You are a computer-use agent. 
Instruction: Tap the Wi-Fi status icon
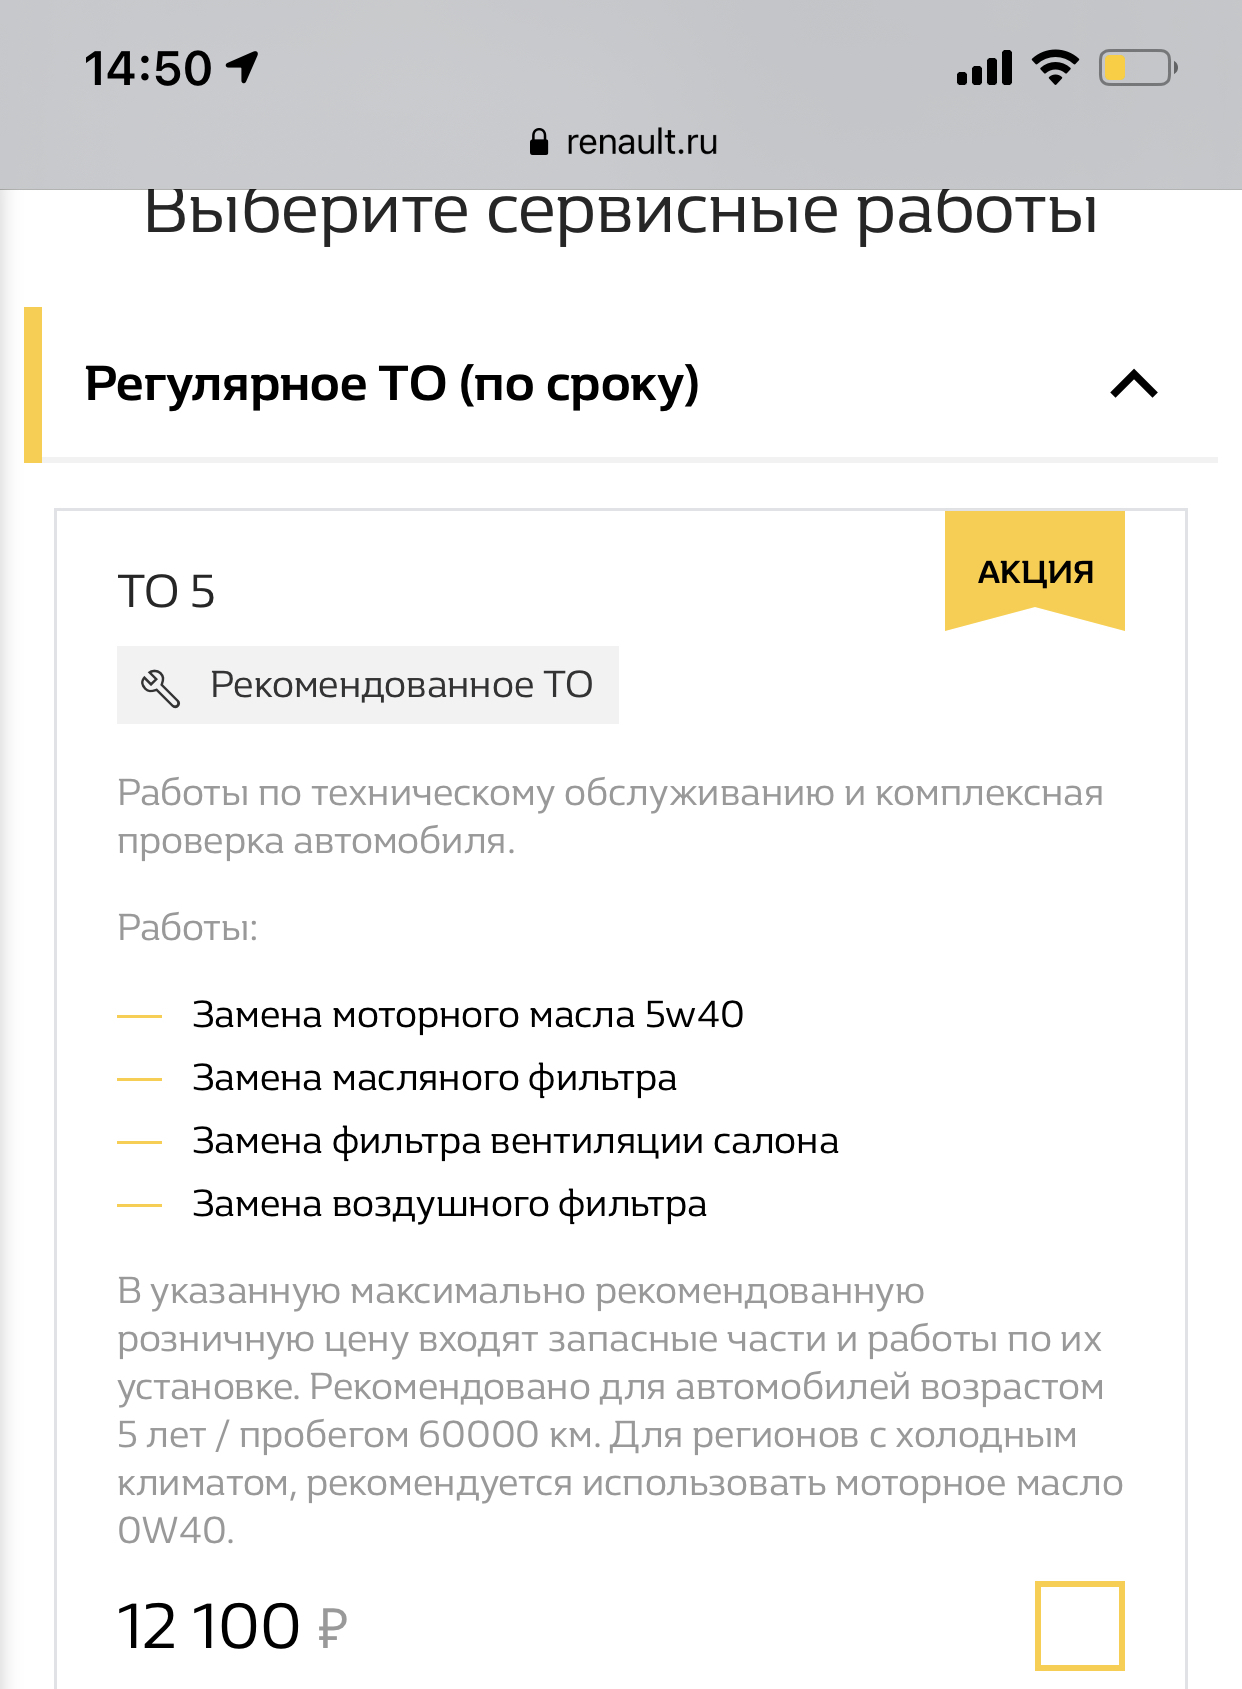1054,68
